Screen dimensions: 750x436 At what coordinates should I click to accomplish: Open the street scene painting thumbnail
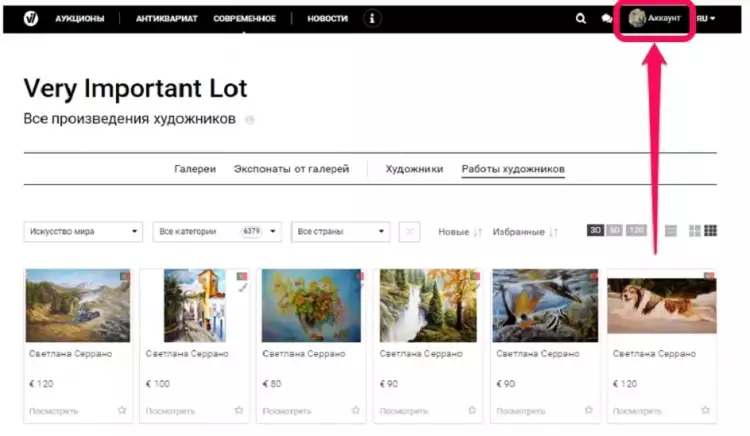pos(195,305)
